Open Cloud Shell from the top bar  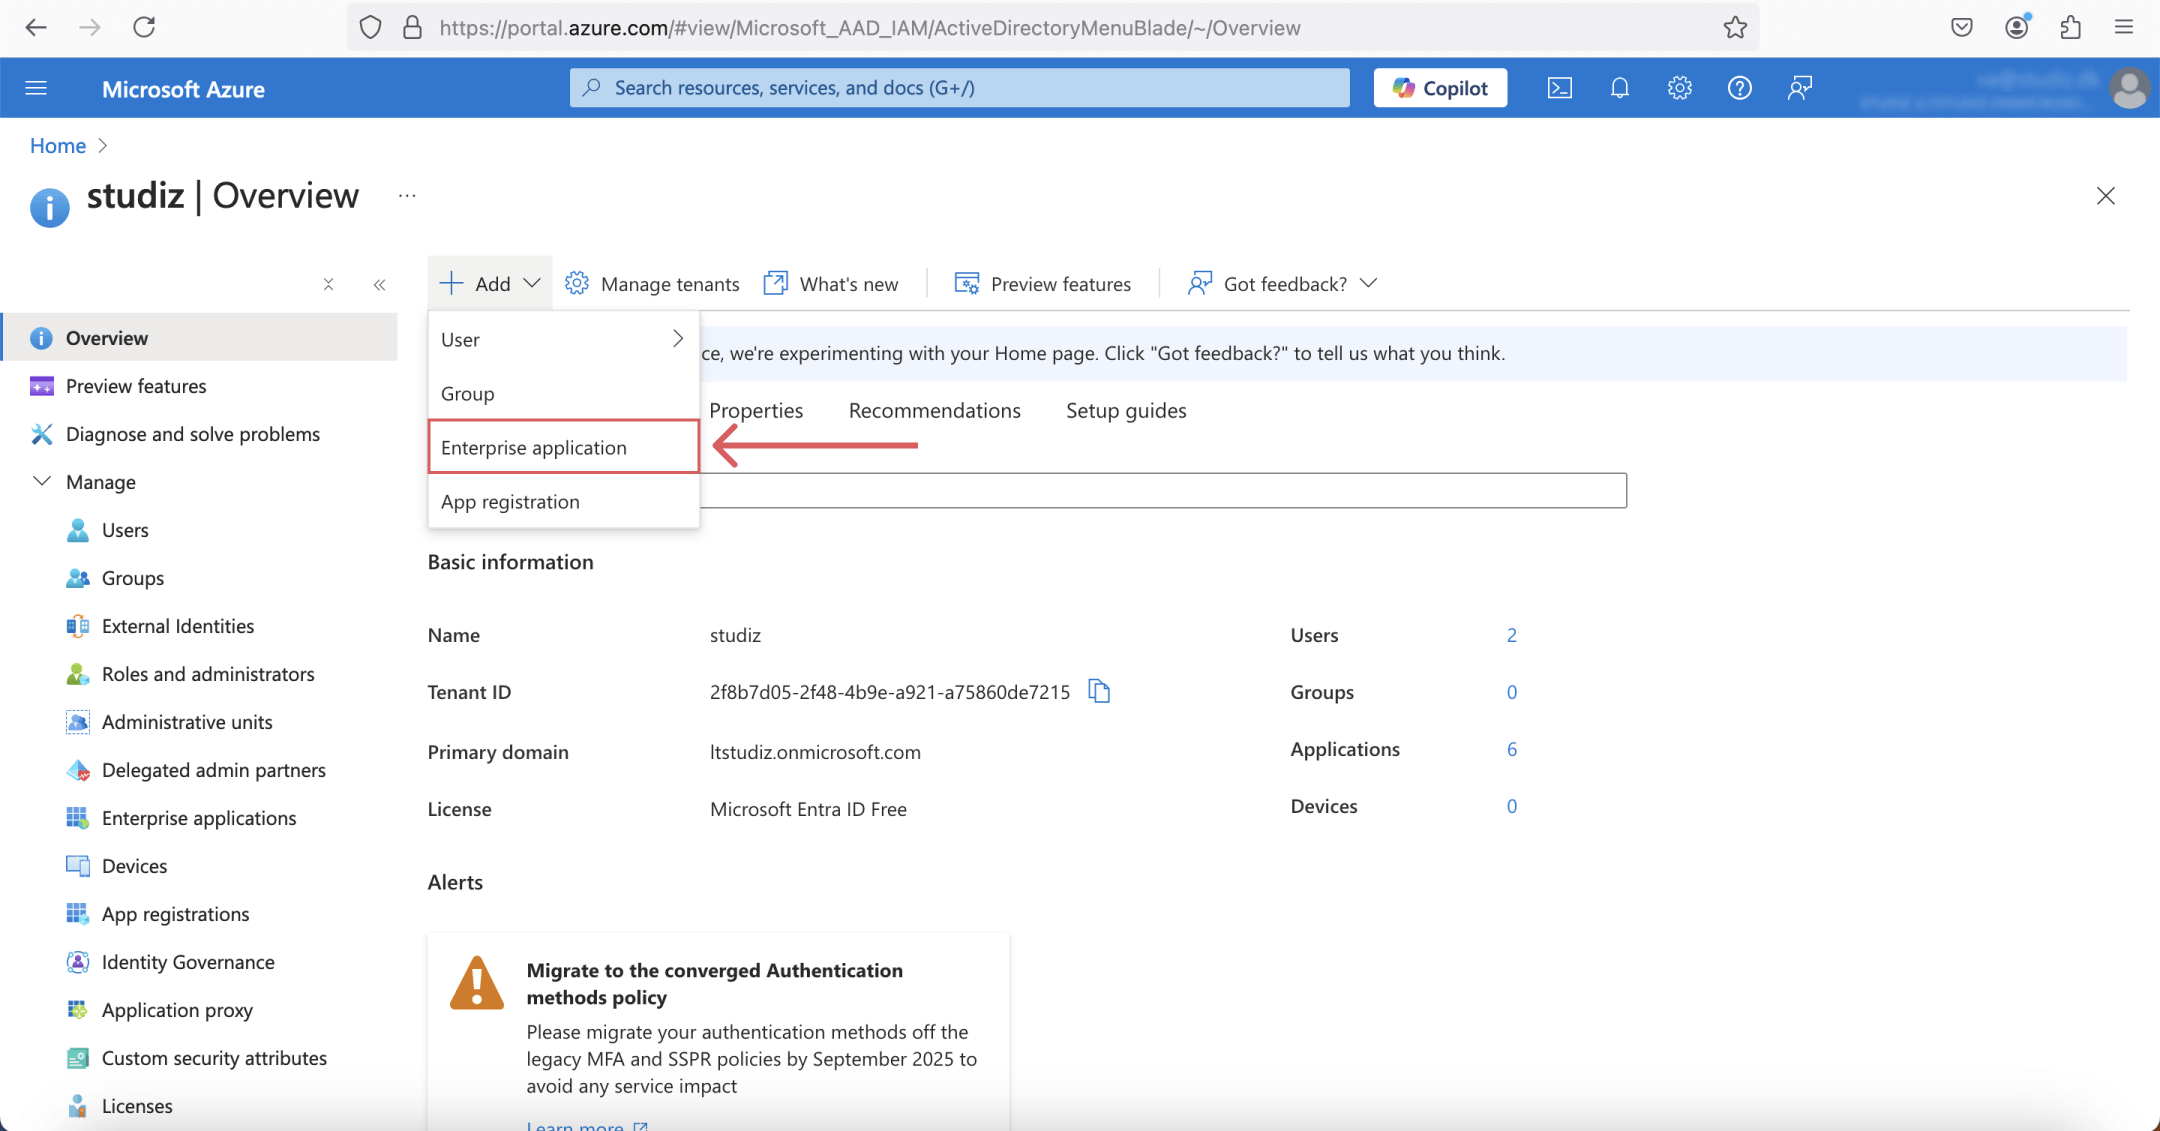(x=1560, y=88)
